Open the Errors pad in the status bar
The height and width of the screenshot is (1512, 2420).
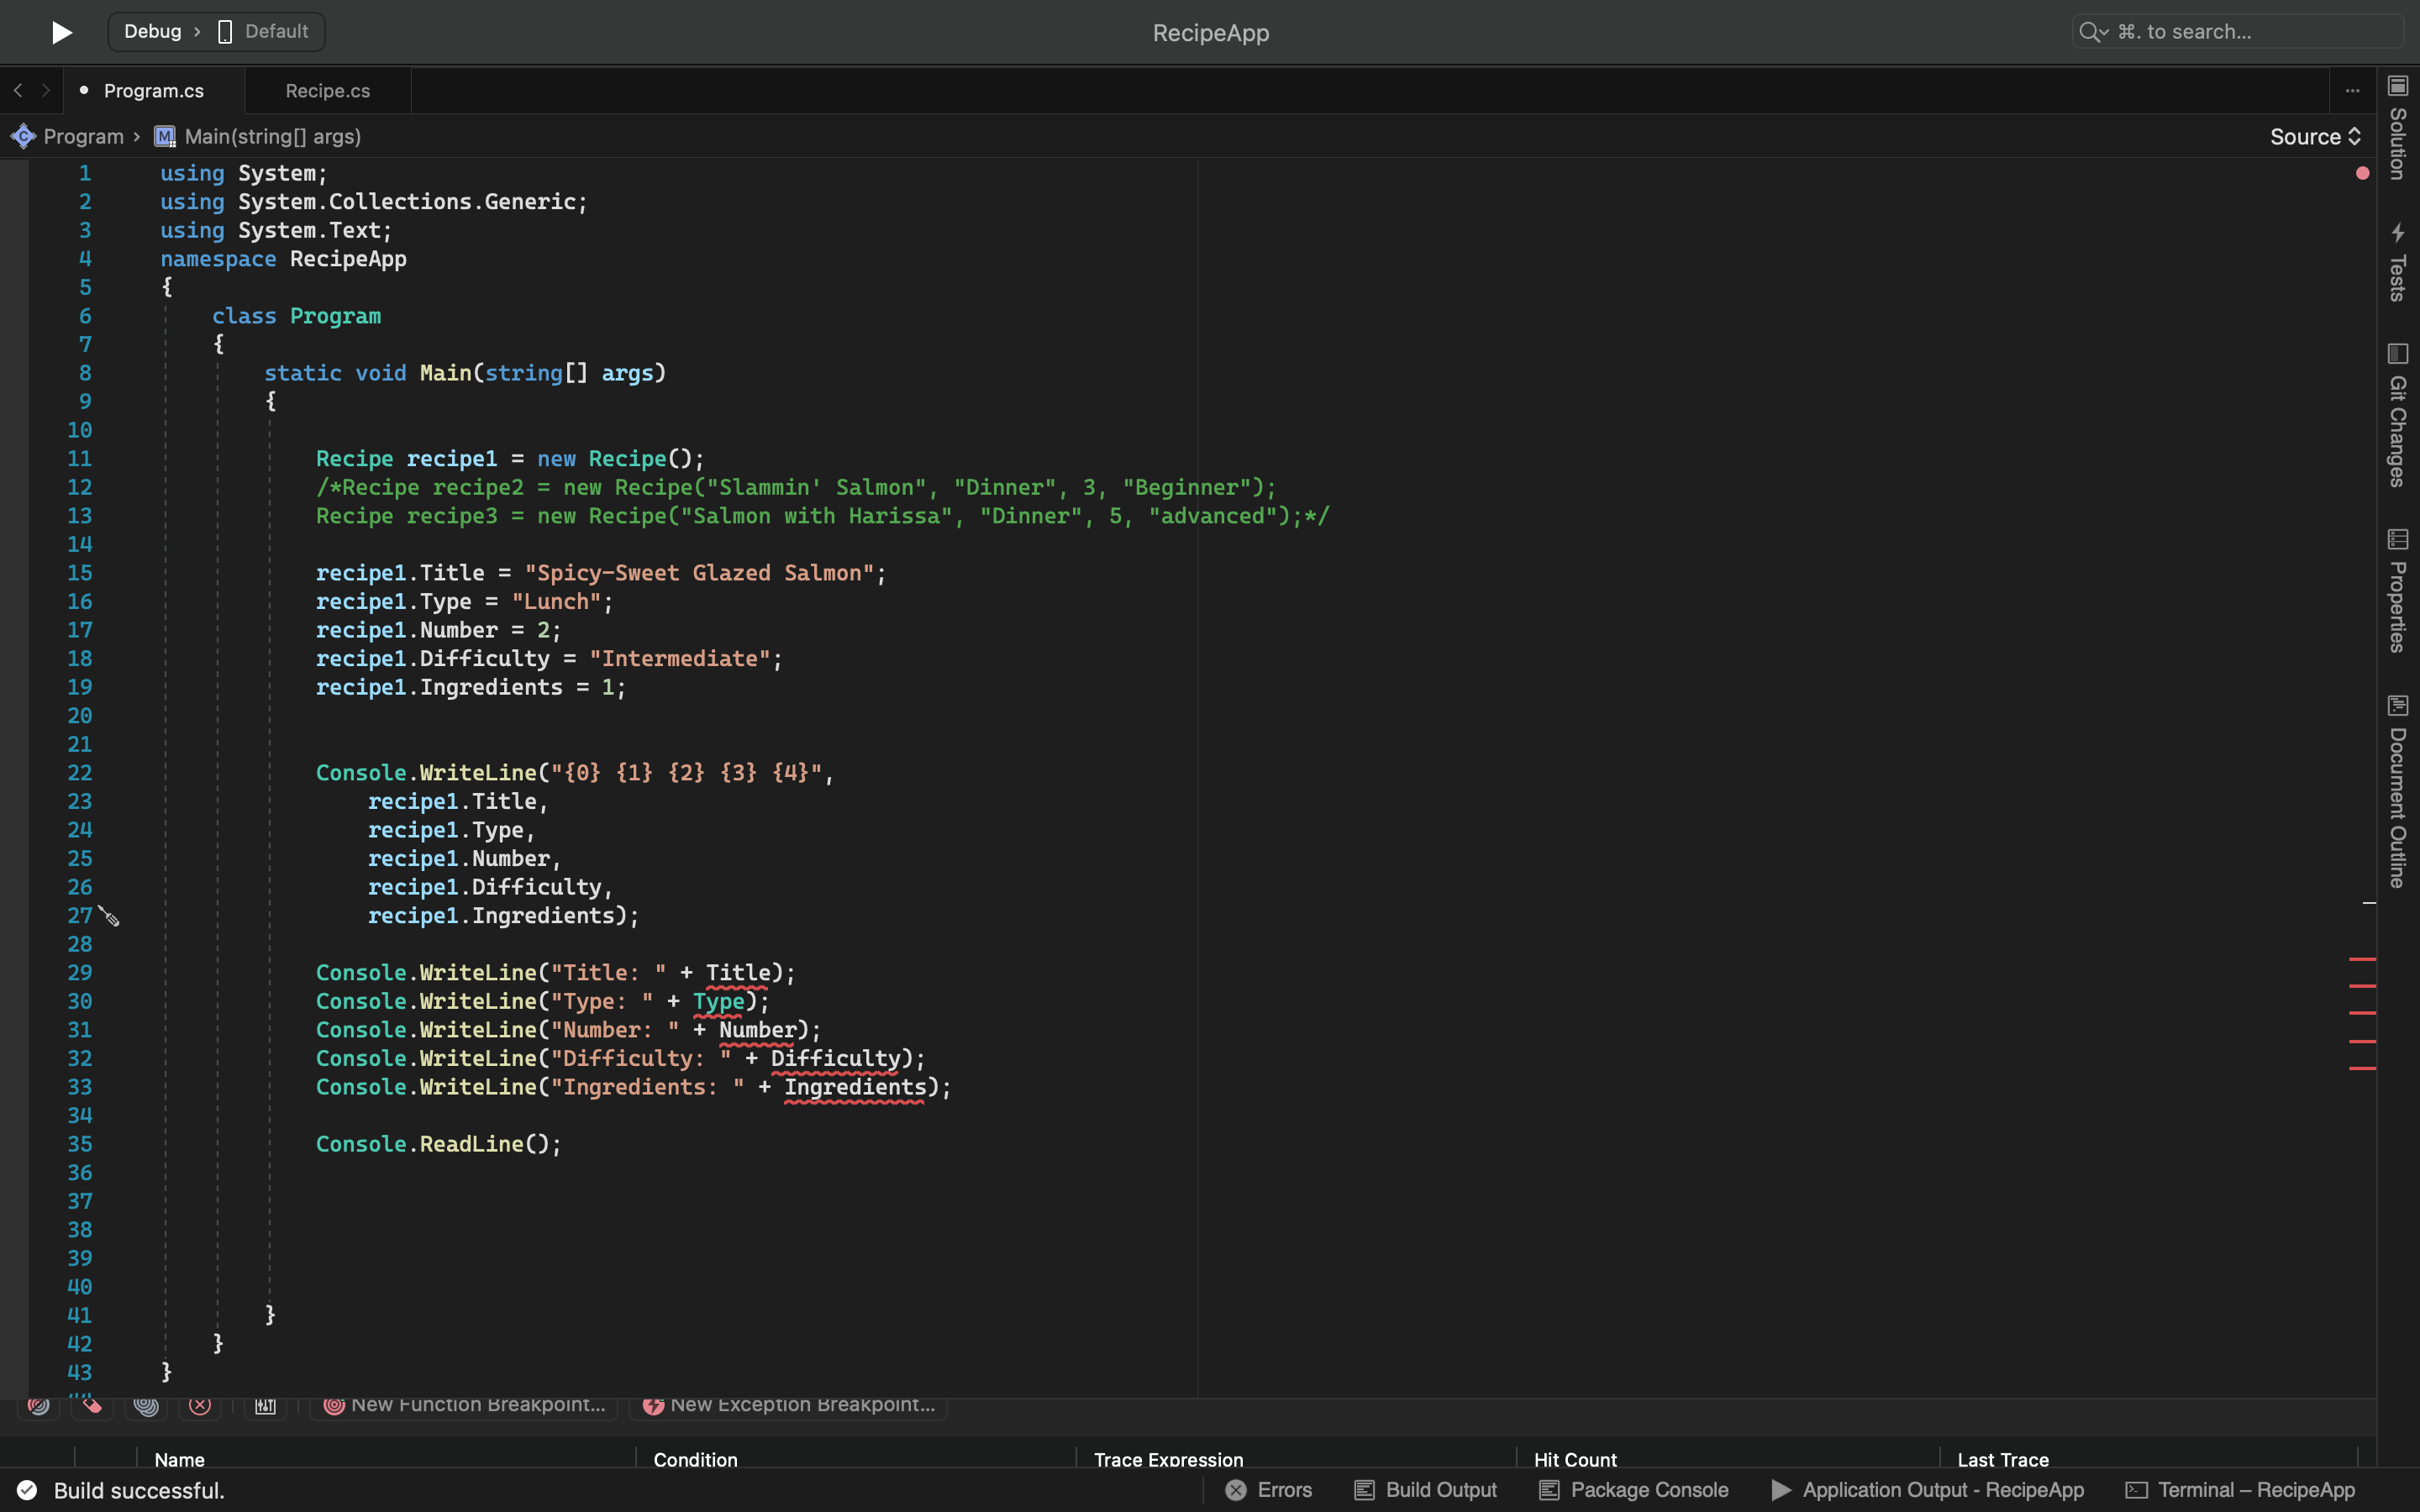click(x=1283, y=1489)
